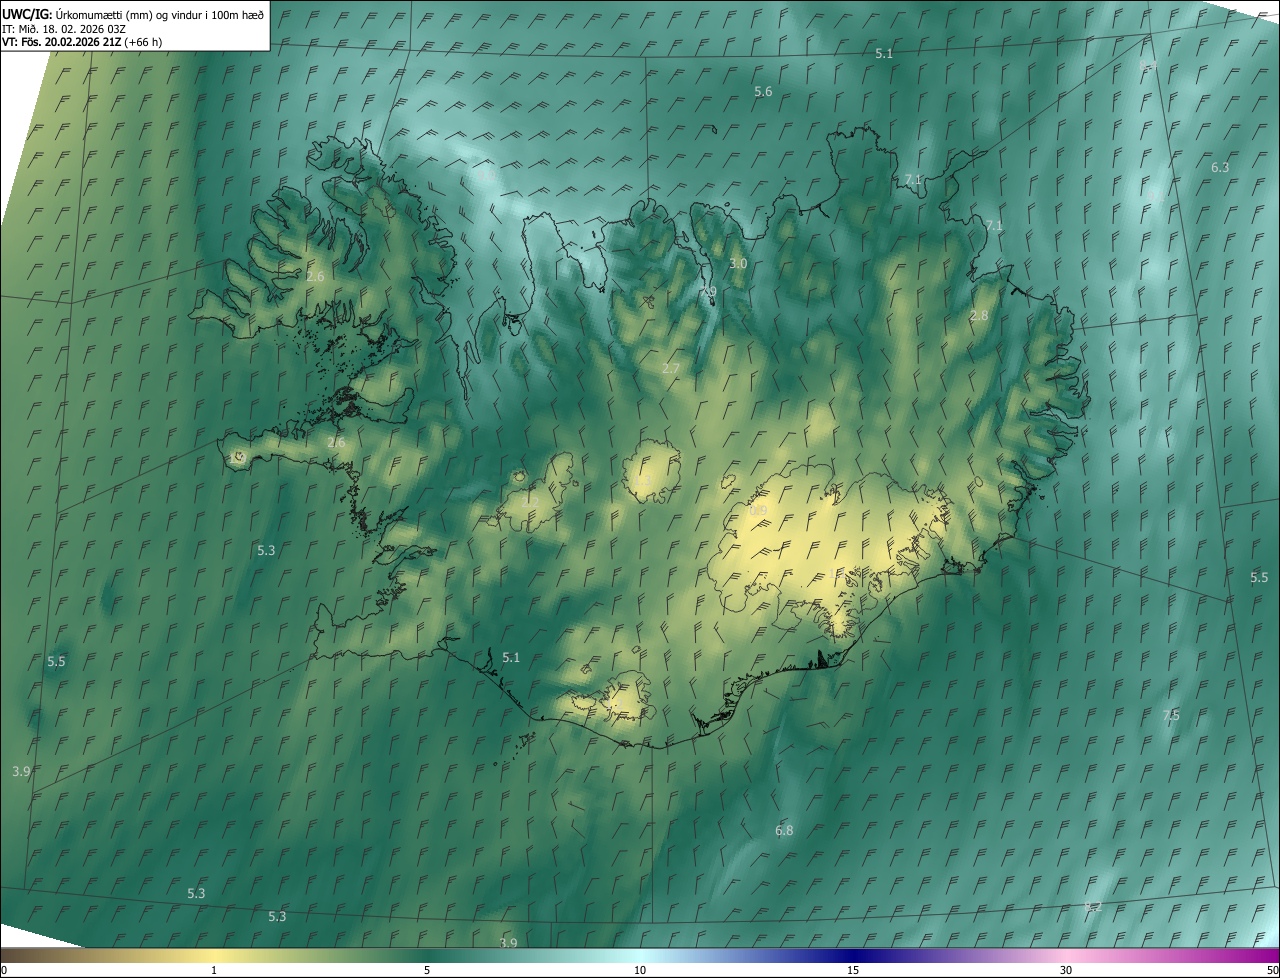Click the valid time "VT: Fös. 20.02.2026 21Z (+66 h)"
This screenshot has height=978, width=1280.
(82, 42)
